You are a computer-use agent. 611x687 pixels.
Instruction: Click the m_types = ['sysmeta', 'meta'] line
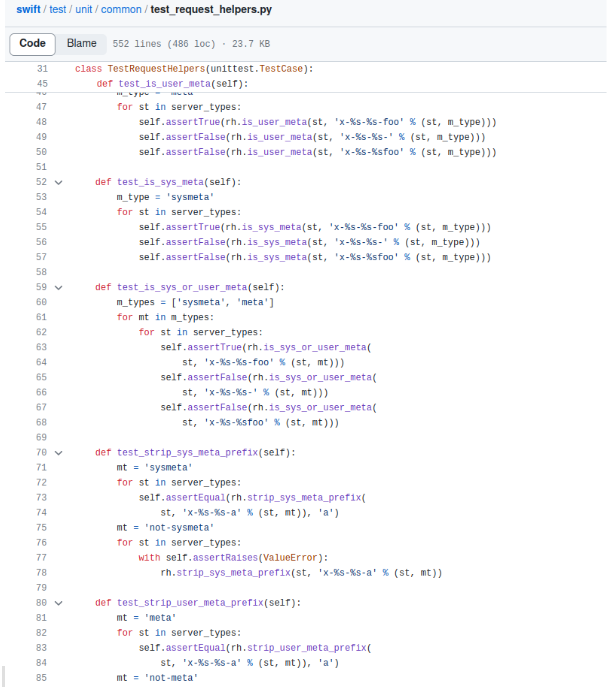tap(195, 302)
